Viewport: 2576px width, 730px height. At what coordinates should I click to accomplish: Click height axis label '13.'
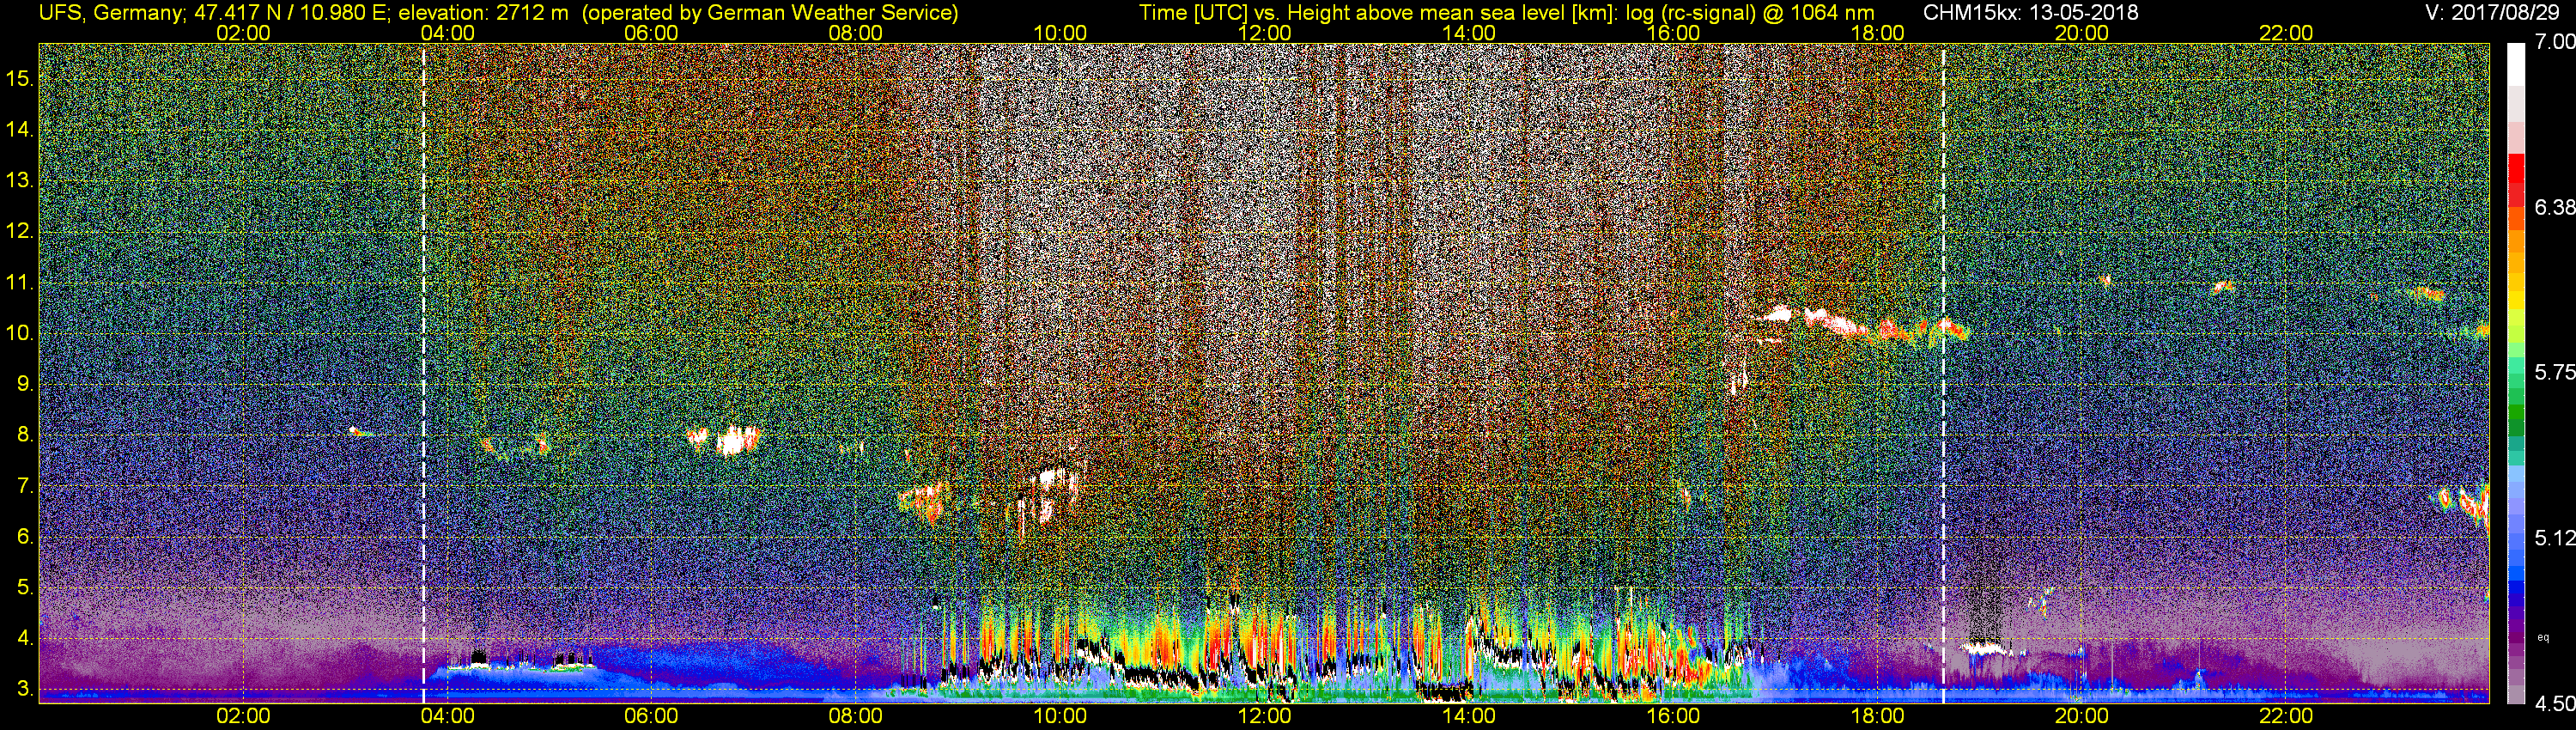tap(20, 180)
